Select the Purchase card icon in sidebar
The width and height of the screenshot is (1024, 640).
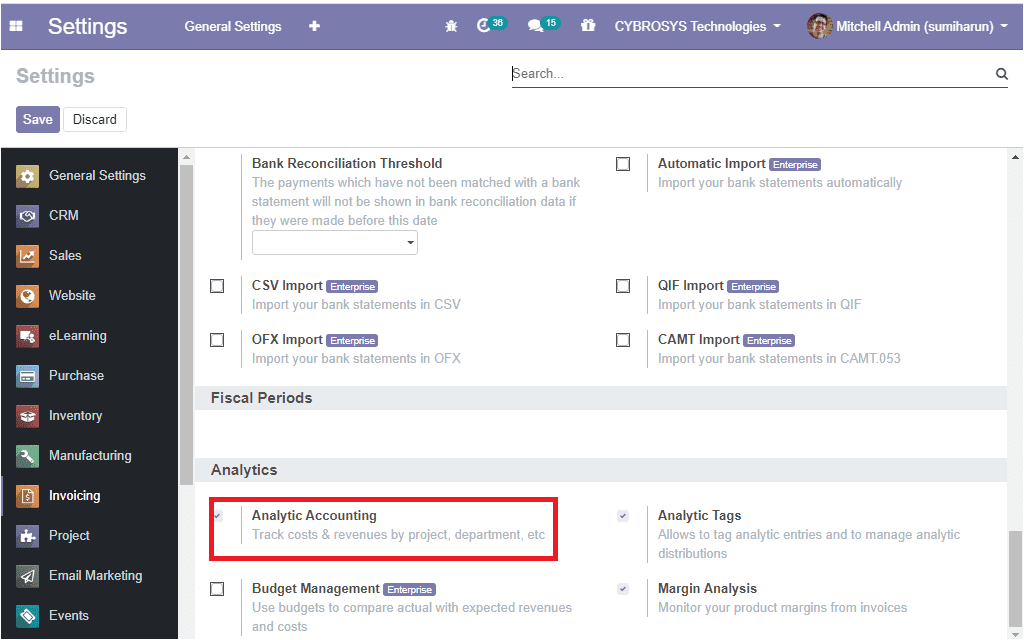point(27,376)
